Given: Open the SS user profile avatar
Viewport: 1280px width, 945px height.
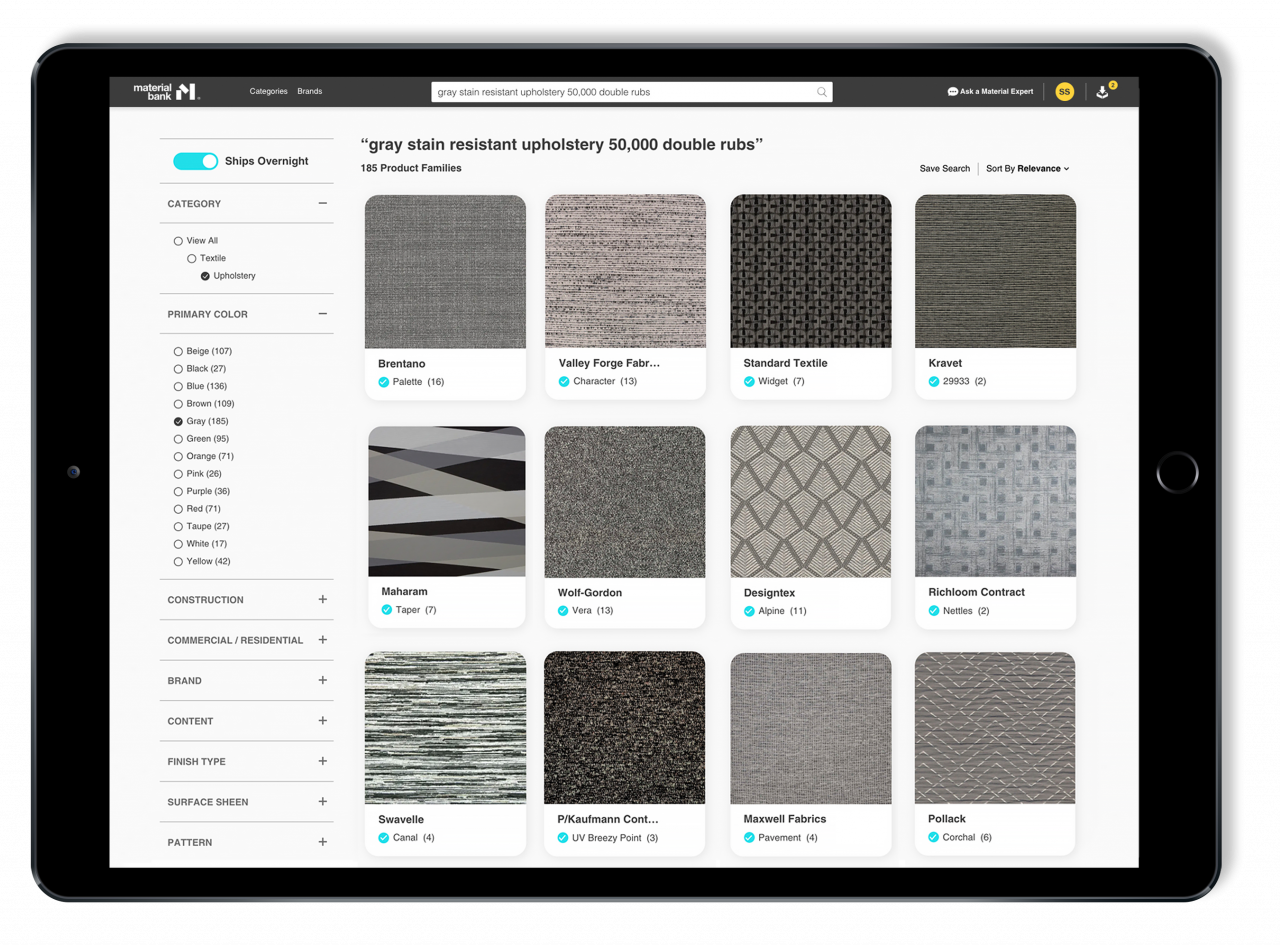Looking at the screenshot, I should [x=1064, y=92].
